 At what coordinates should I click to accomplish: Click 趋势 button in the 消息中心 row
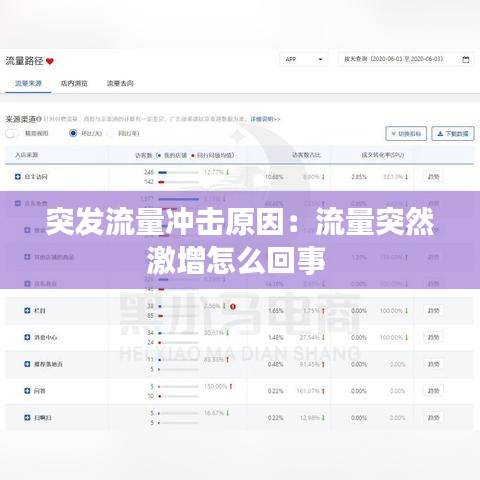pyautogui.click(x=433, y=337)
